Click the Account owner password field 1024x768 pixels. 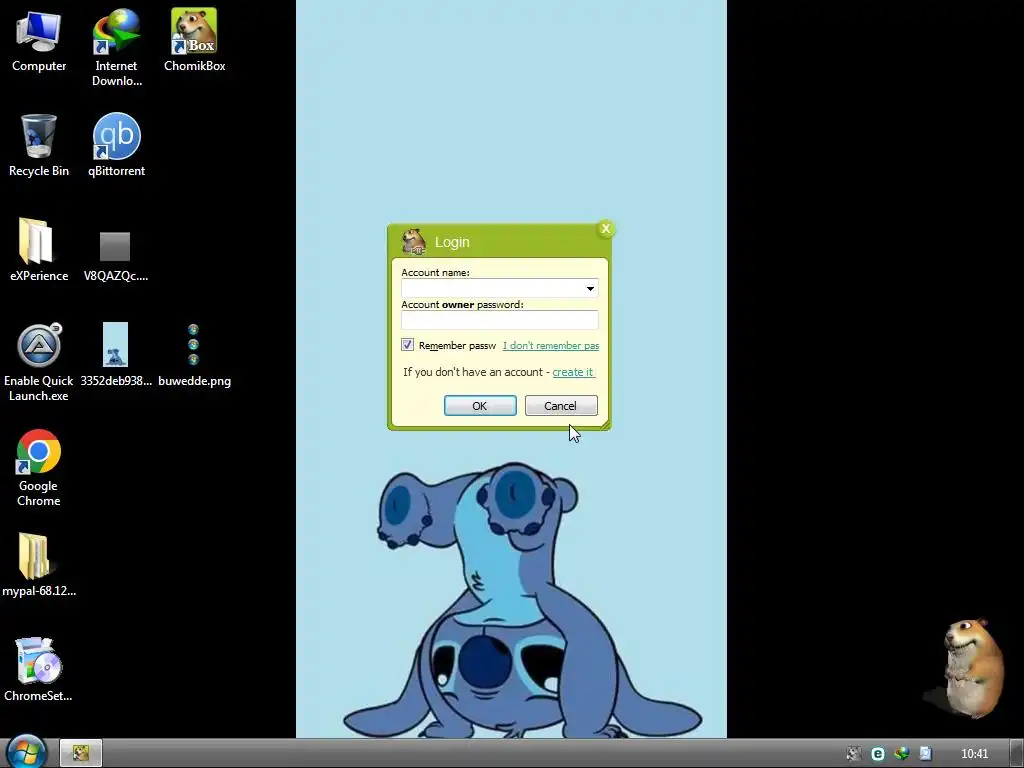pos(500,320)
